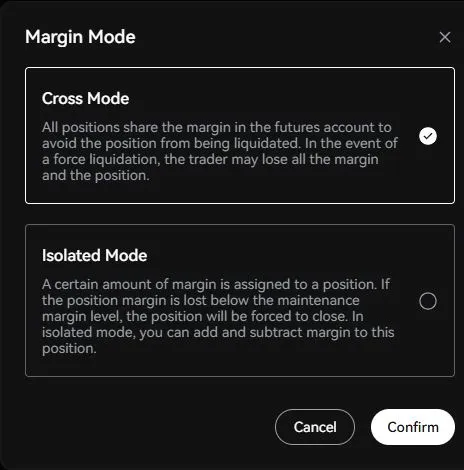Close the Margin Mode dialog with X
Image resolution: width=464 pixels, height=470 pixels.
(x=445, y=37)
